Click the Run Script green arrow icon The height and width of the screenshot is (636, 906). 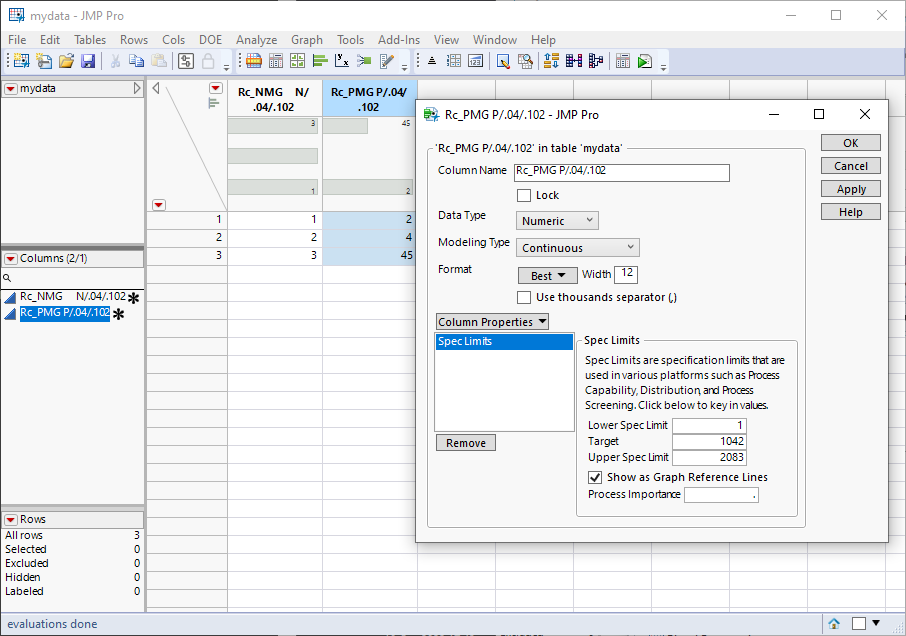click(x=645, y=61)
